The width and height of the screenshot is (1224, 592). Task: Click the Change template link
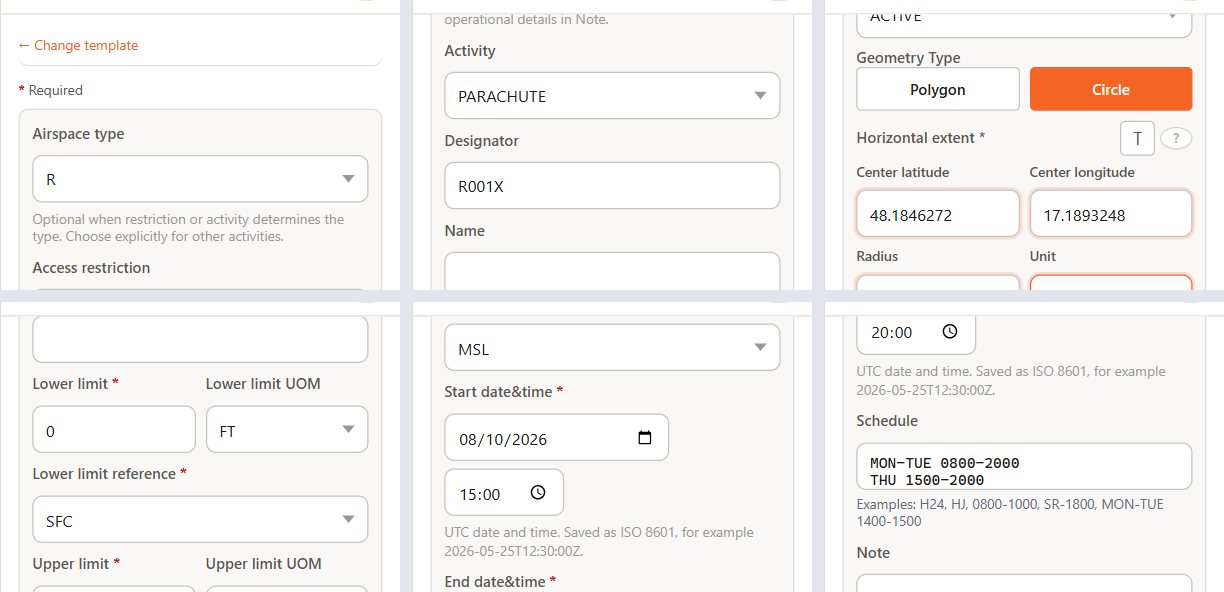coord(78,45)
